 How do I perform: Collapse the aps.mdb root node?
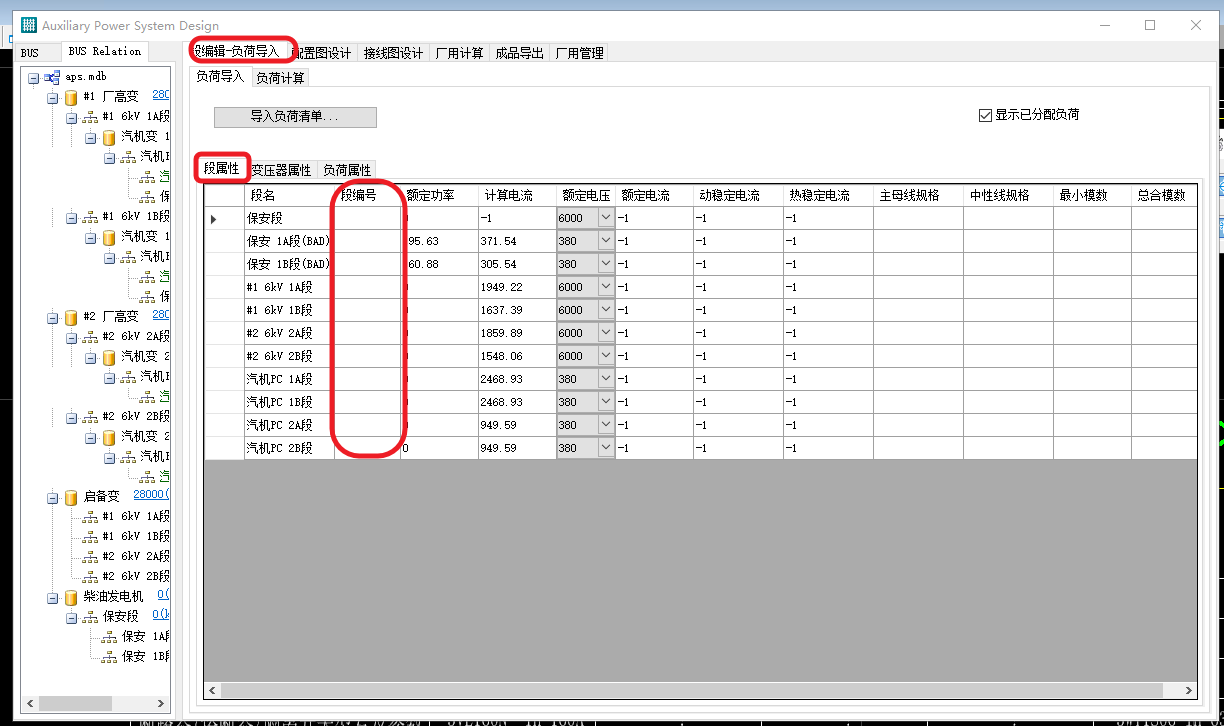33,78
